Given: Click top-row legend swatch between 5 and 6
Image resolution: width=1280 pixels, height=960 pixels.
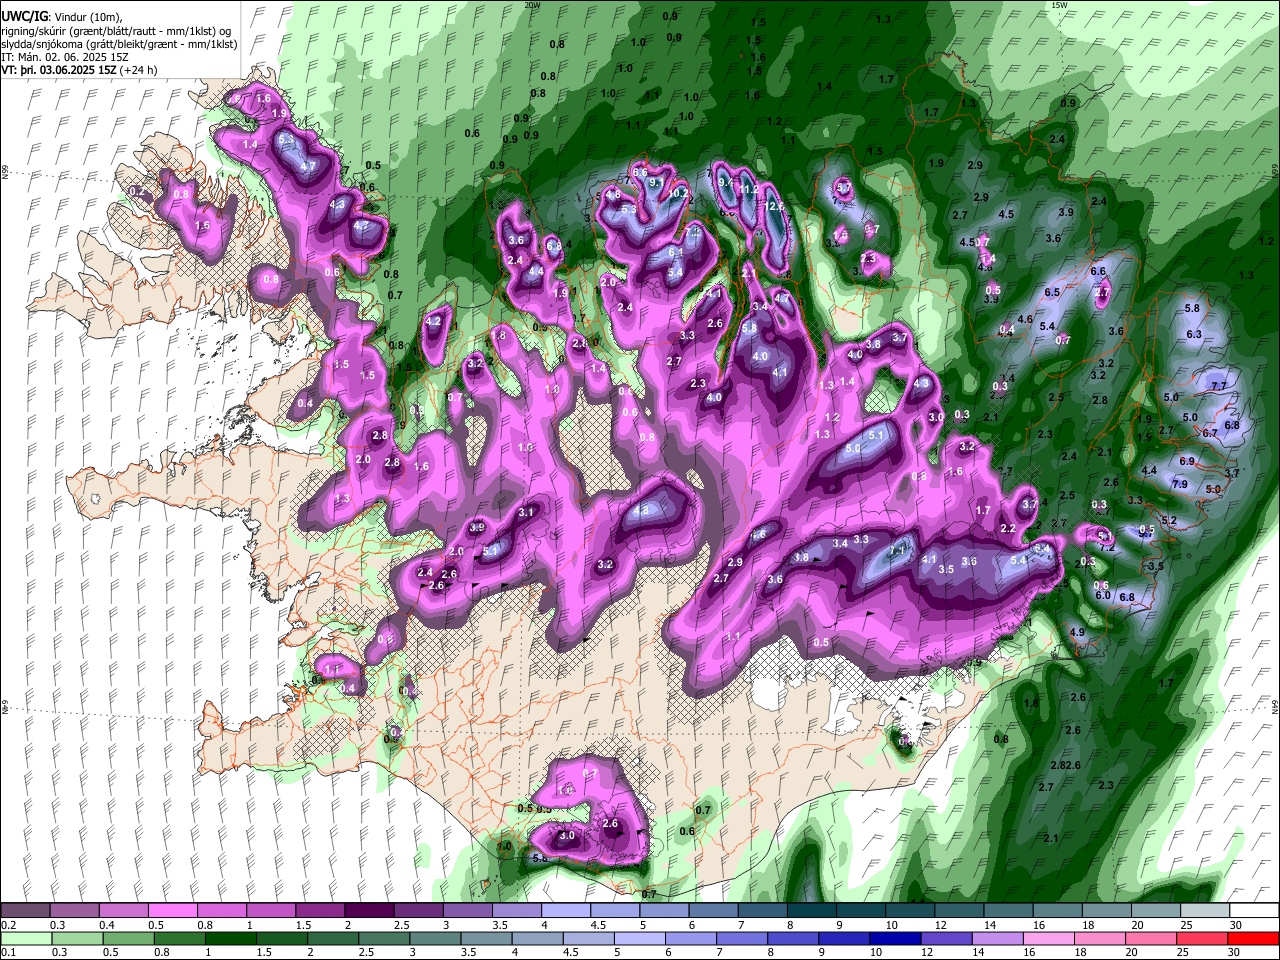Looking at the screenshot, I should click(663, 911).
